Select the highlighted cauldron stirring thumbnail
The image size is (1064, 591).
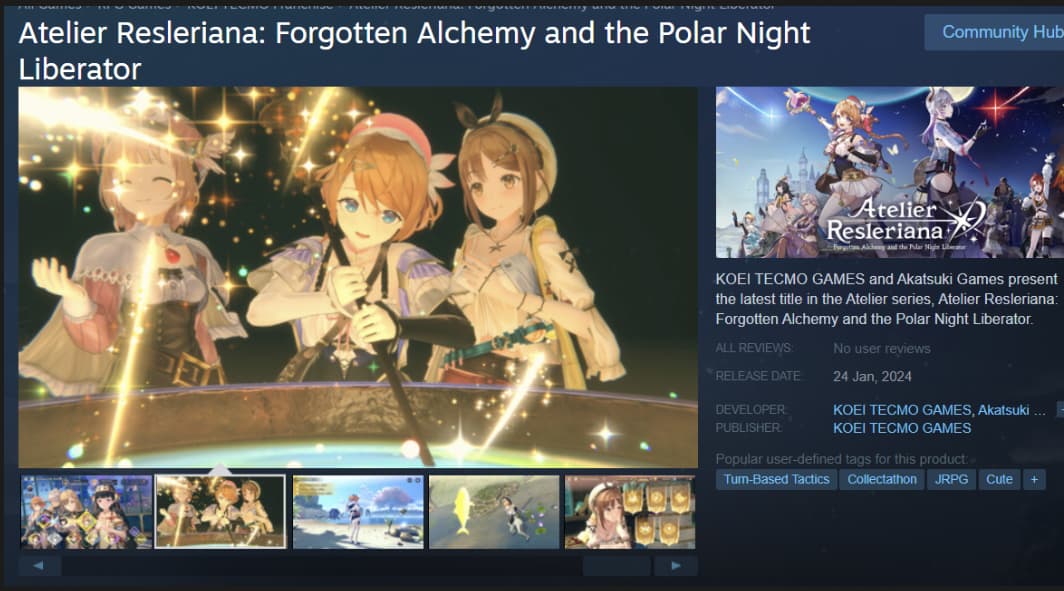tap(221, 512)
